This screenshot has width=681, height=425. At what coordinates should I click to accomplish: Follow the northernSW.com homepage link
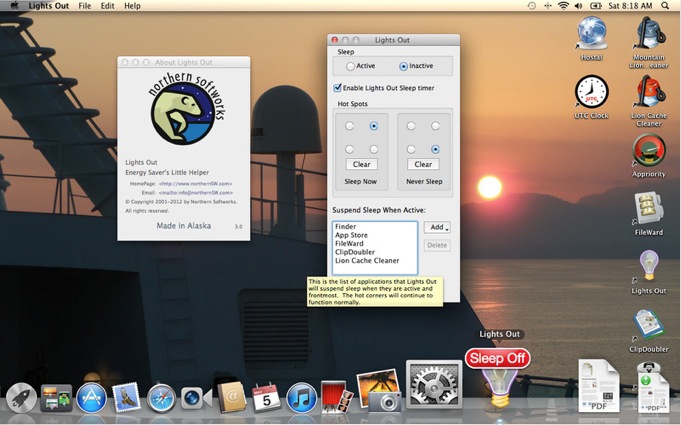[195, 184]
